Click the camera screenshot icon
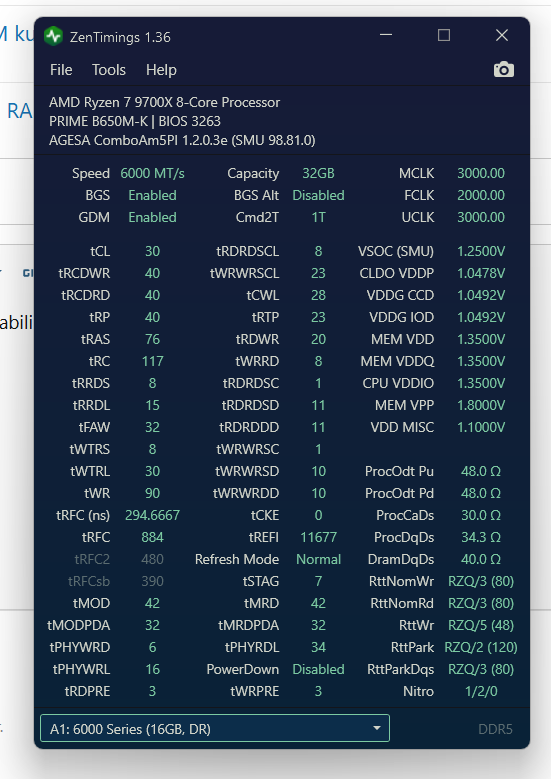 (x=503, y=70)
